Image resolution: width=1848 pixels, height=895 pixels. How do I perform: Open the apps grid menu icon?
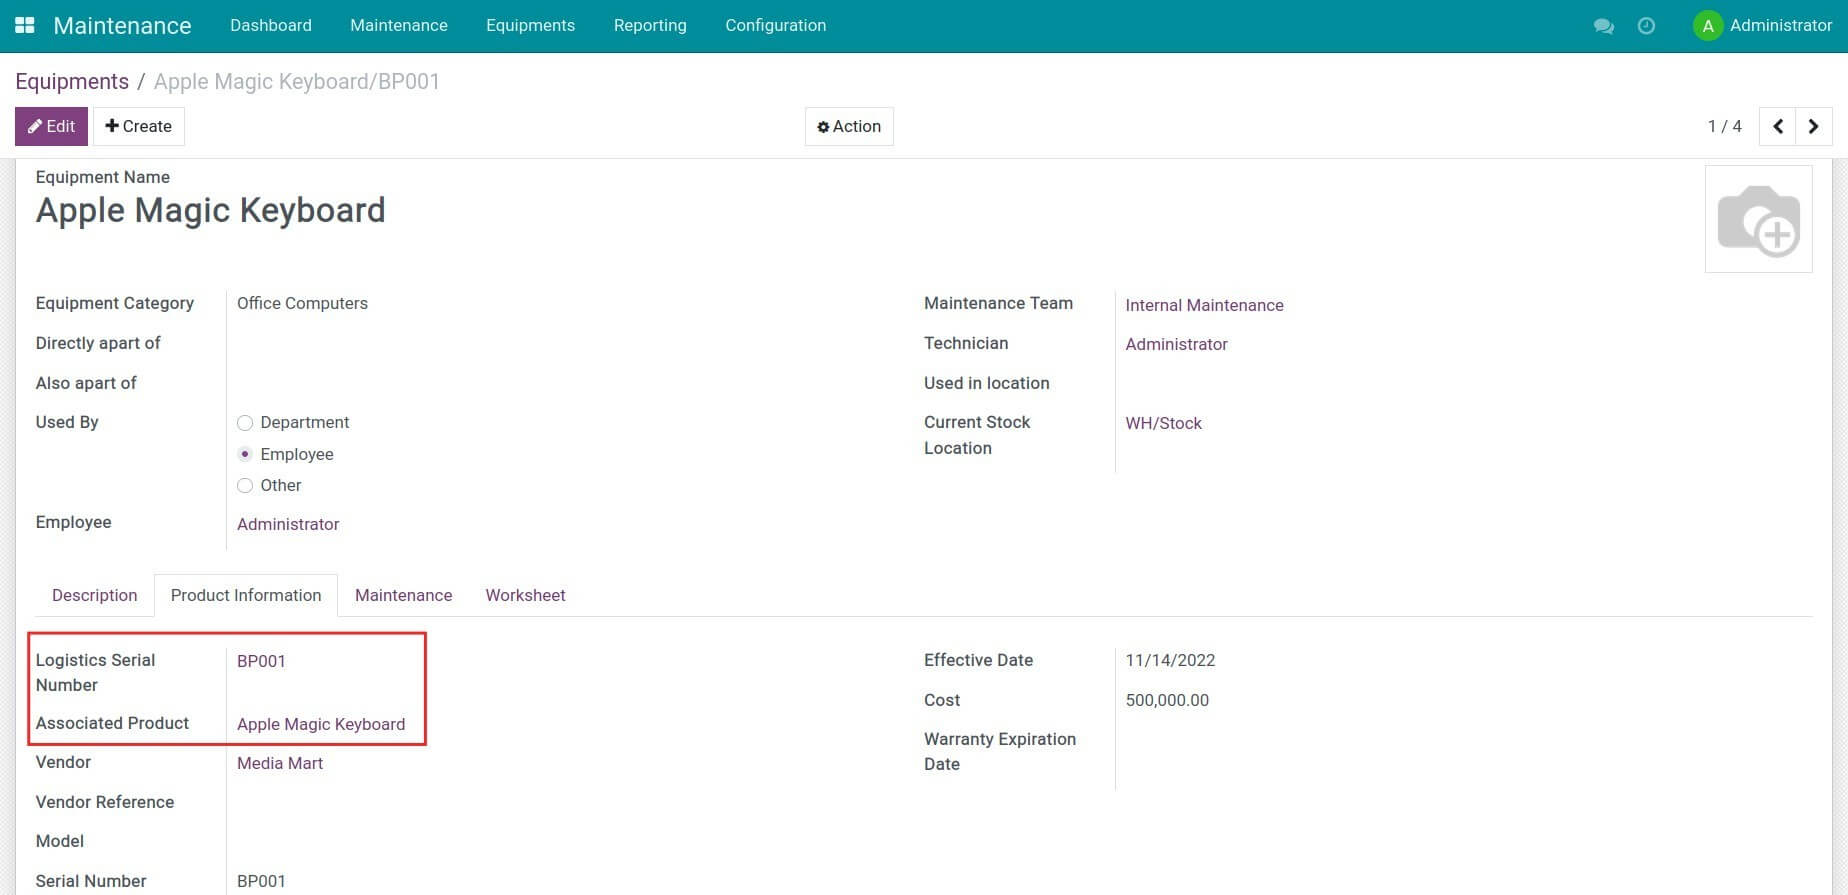(x=25, y=26)
